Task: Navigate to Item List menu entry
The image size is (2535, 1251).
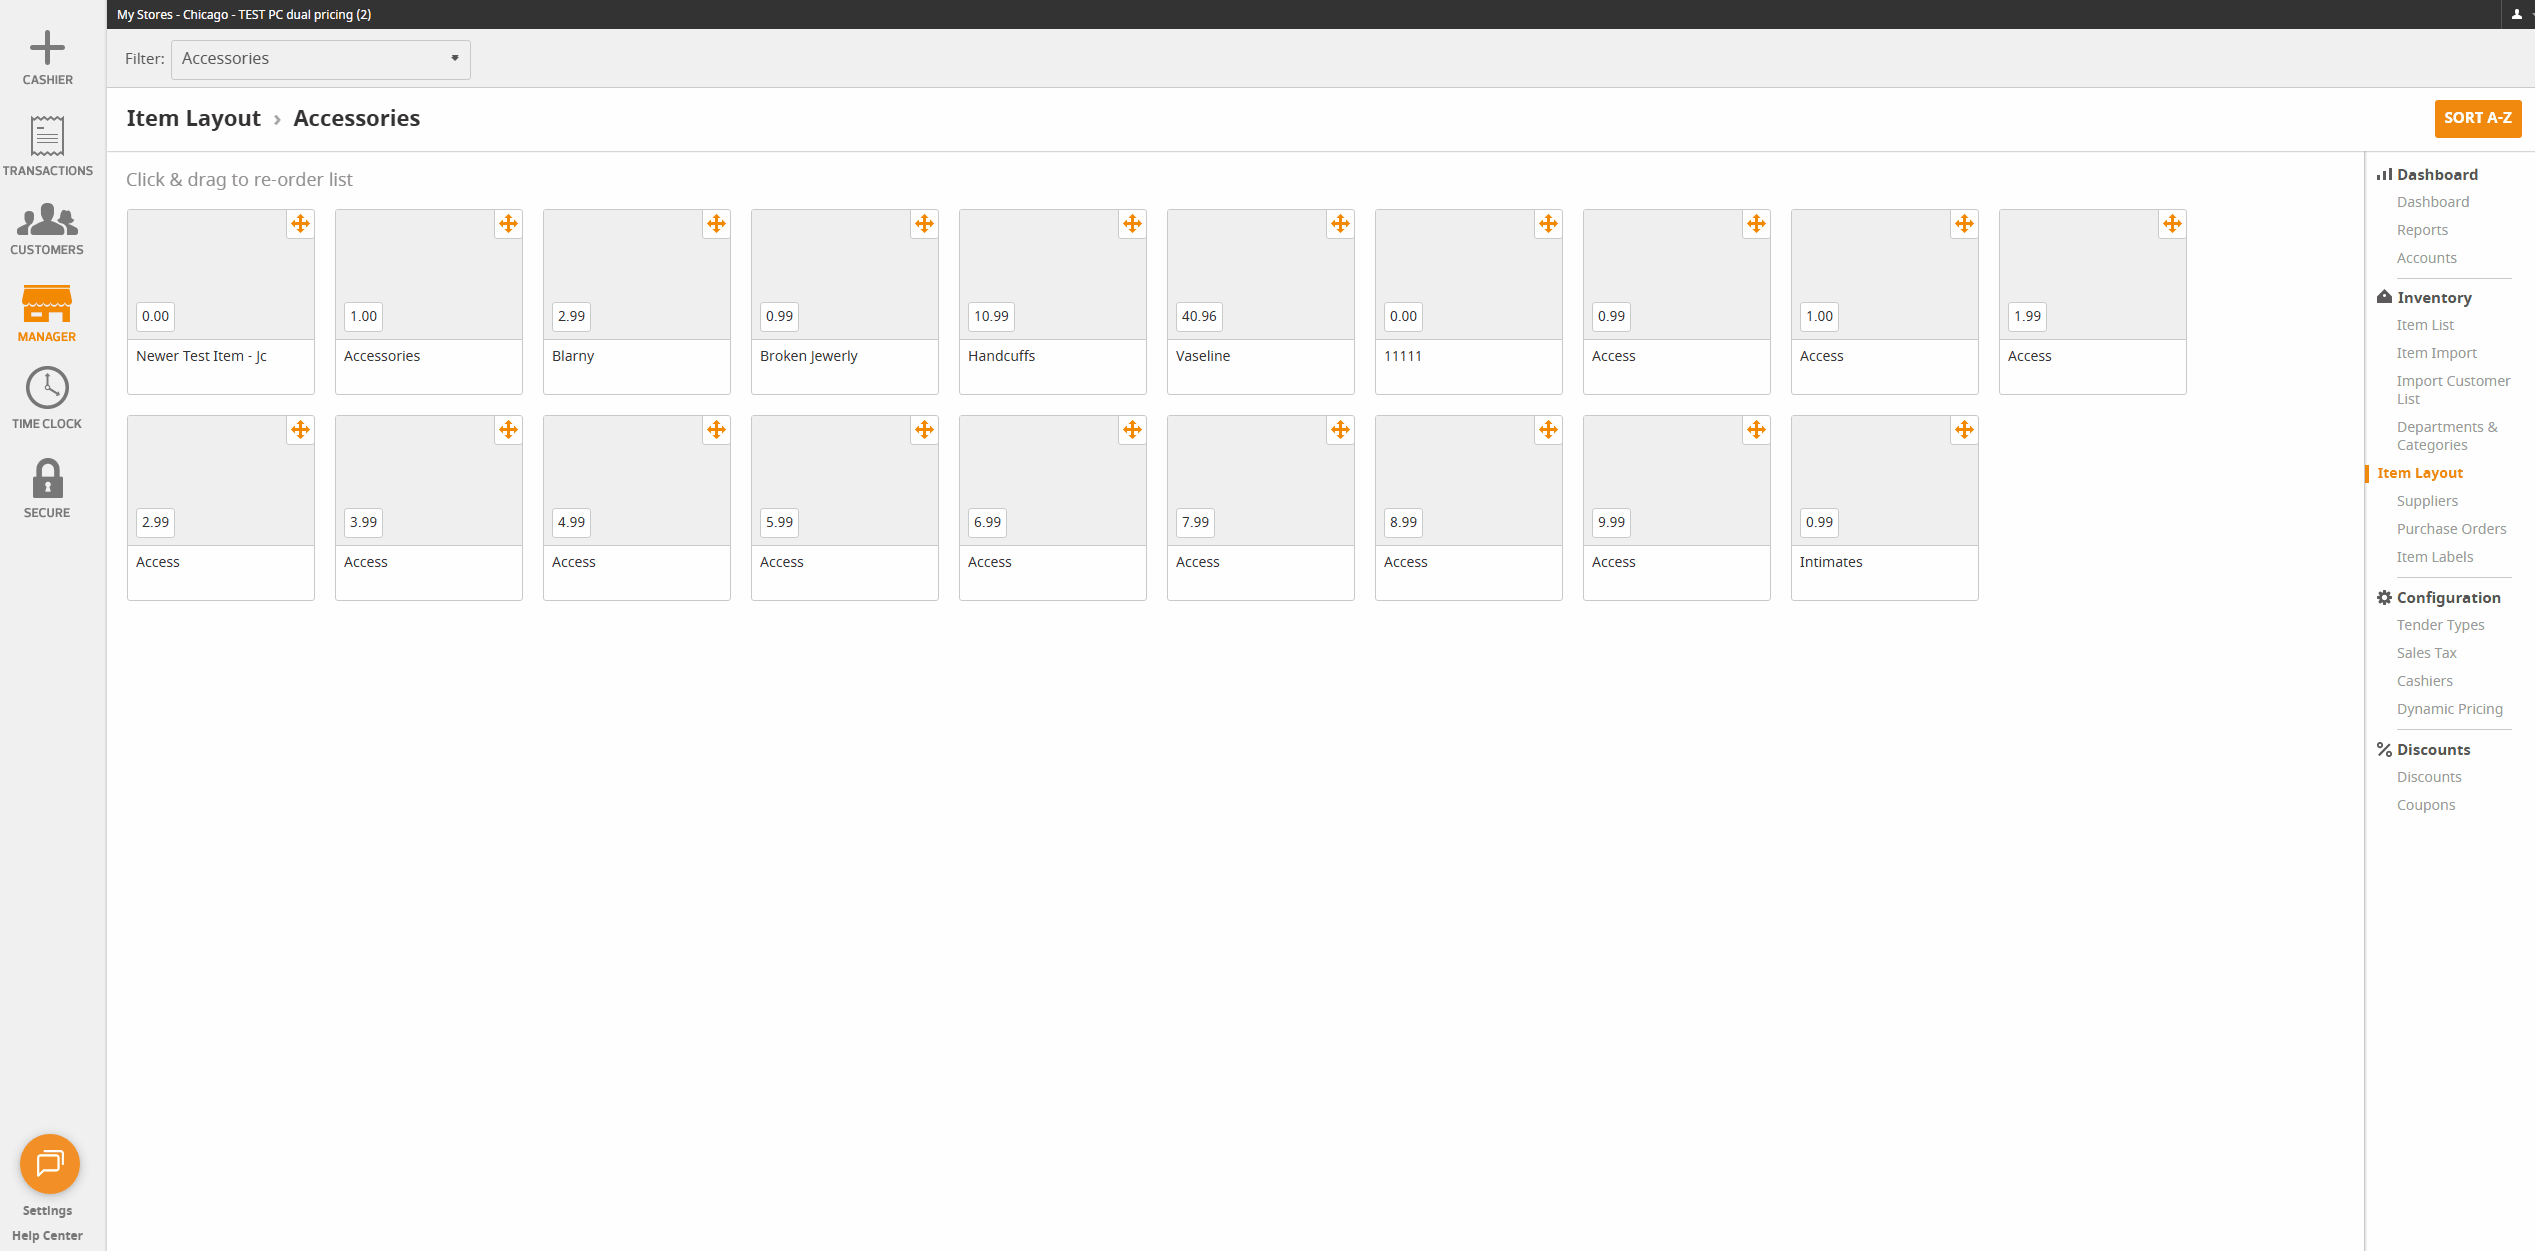Action: coord(2425,325)
